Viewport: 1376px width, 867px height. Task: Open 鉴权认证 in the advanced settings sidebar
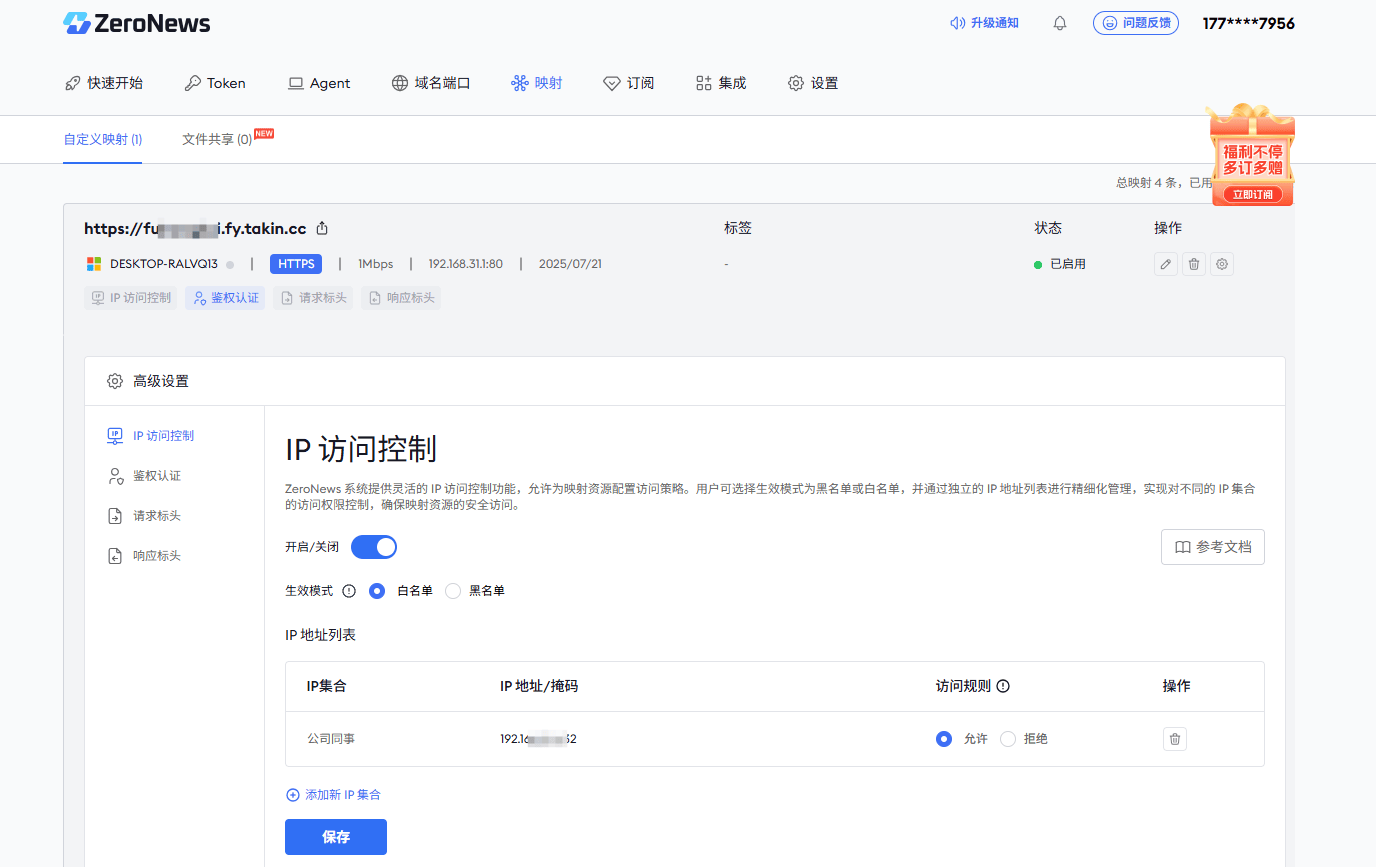point(156,476)
